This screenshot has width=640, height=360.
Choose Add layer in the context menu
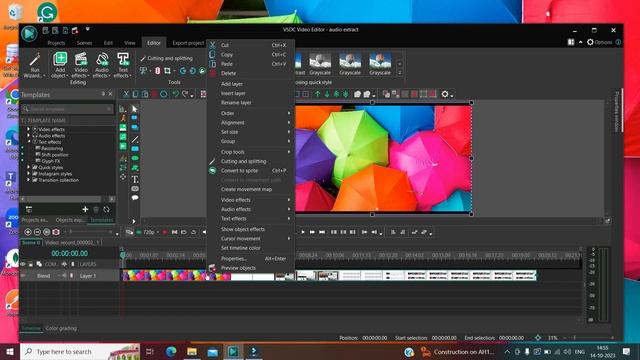coord(251,84)
